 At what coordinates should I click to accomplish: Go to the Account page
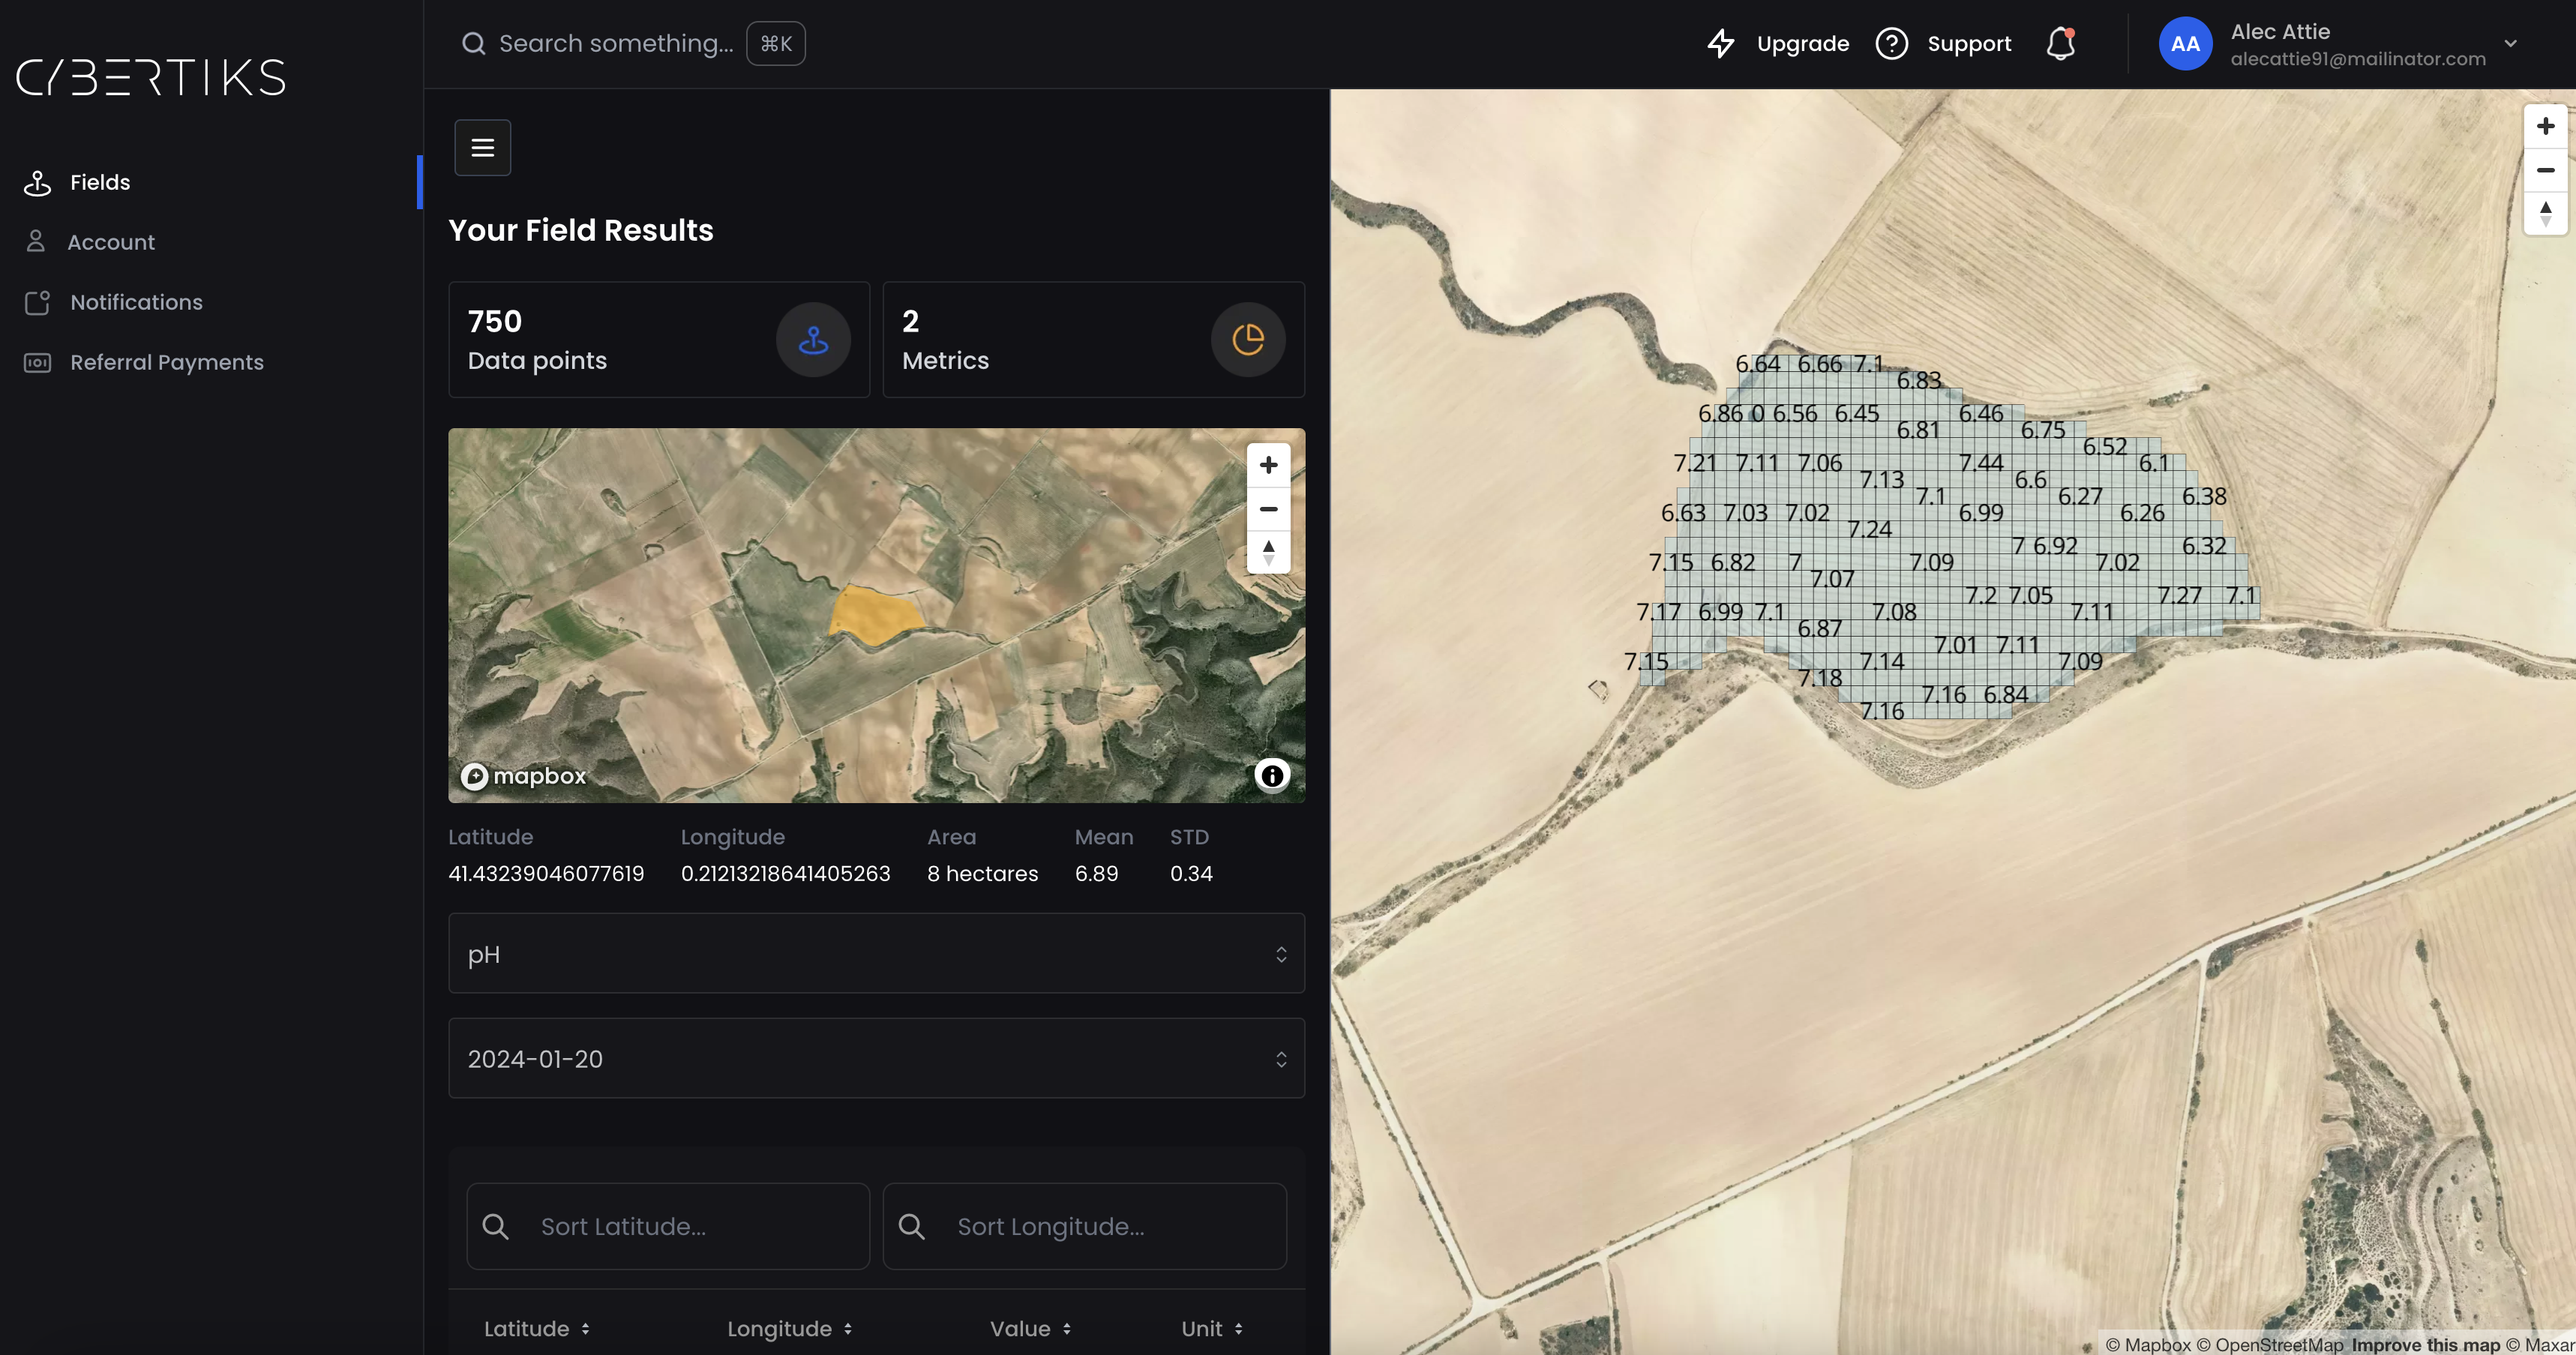click(x=111, y=242)
